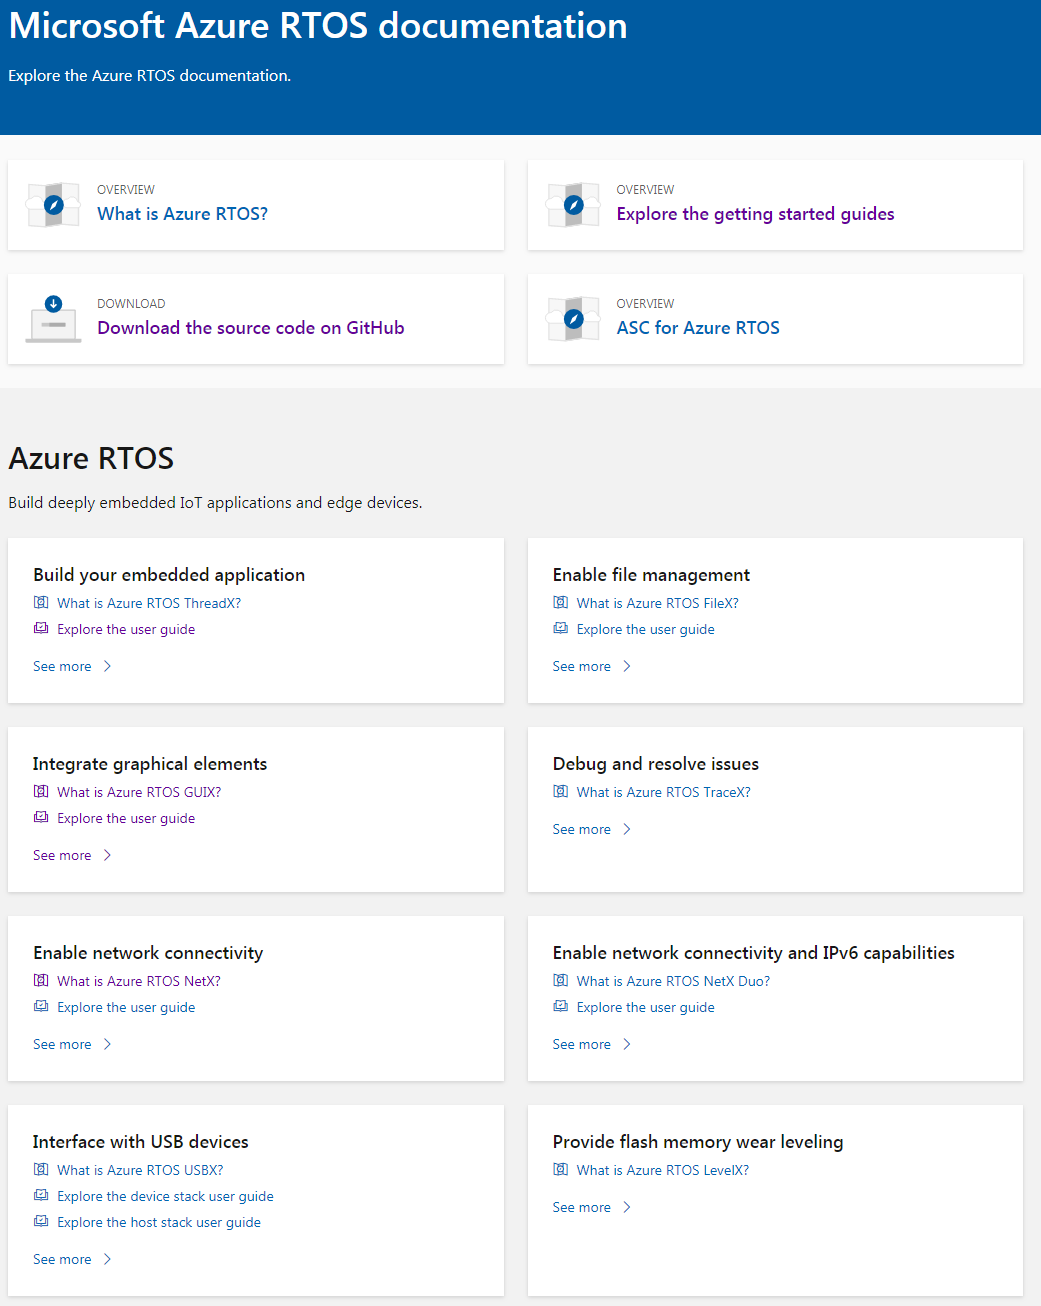Click the Microsoft Azure RTOS documentation page title

tap(318, 26)
